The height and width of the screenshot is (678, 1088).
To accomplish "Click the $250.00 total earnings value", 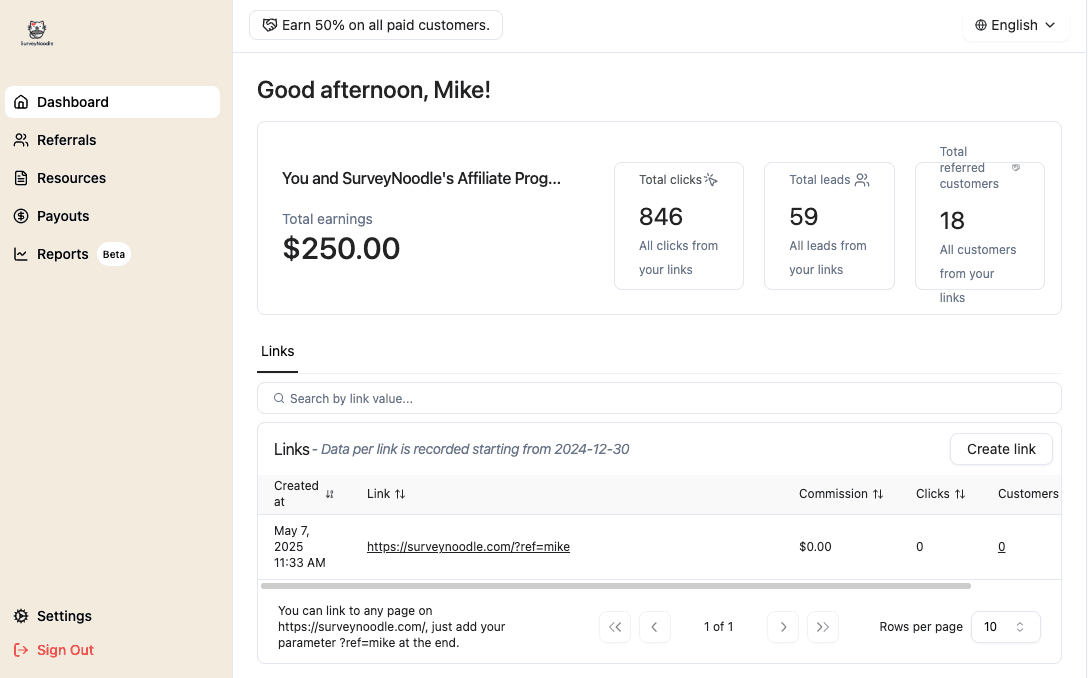I will pos(341,248).
